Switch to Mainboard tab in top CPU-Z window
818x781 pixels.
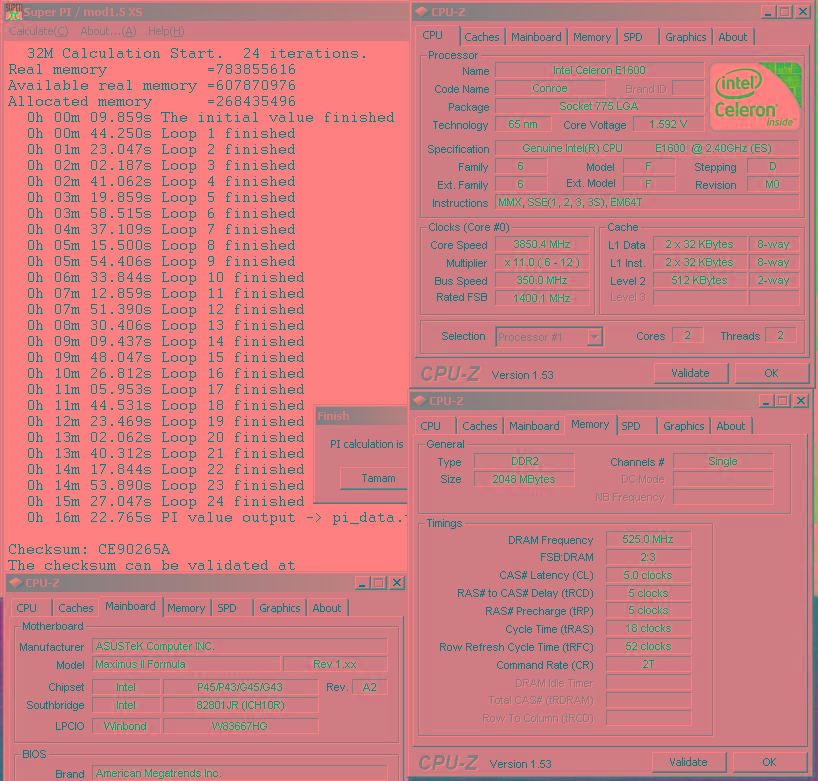coord(536,37)
